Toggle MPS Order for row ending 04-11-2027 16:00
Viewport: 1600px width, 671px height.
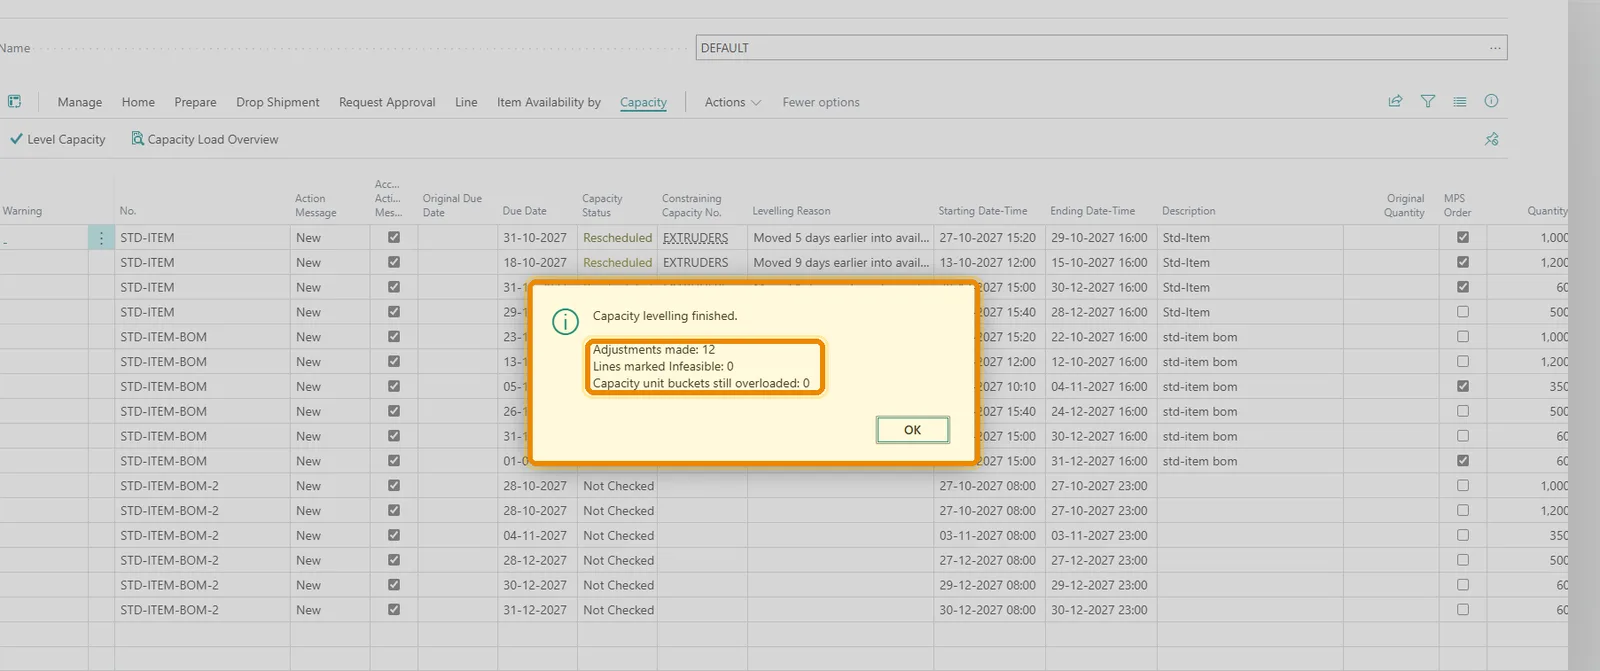1463,386
